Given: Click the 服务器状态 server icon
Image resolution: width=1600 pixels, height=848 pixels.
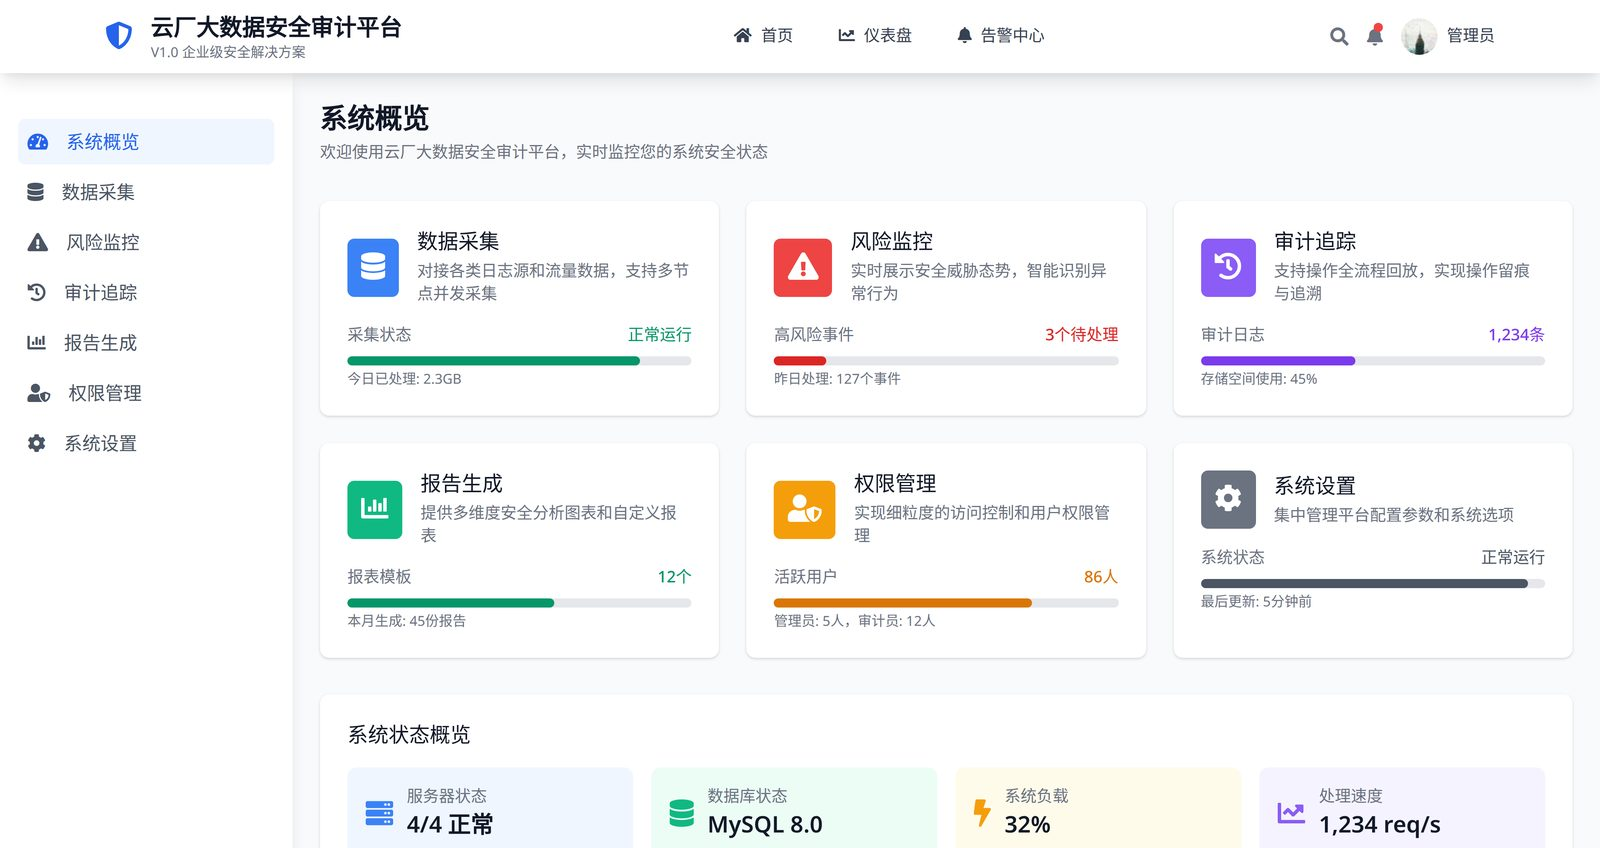Looking at the screenshot, I should point(379,813).
